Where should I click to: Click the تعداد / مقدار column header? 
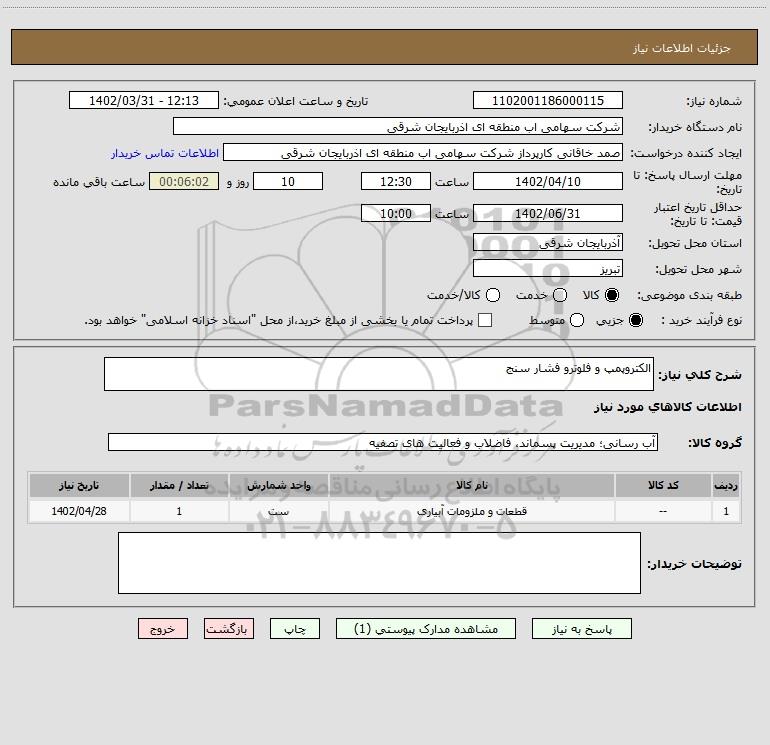[179, 485]
